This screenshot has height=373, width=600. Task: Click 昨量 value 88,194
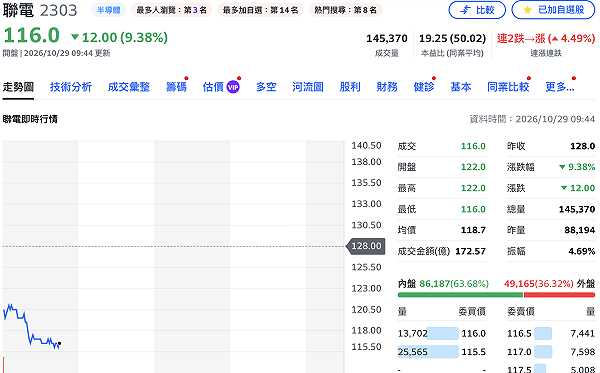pyautogui.click(x=580, y=230)
